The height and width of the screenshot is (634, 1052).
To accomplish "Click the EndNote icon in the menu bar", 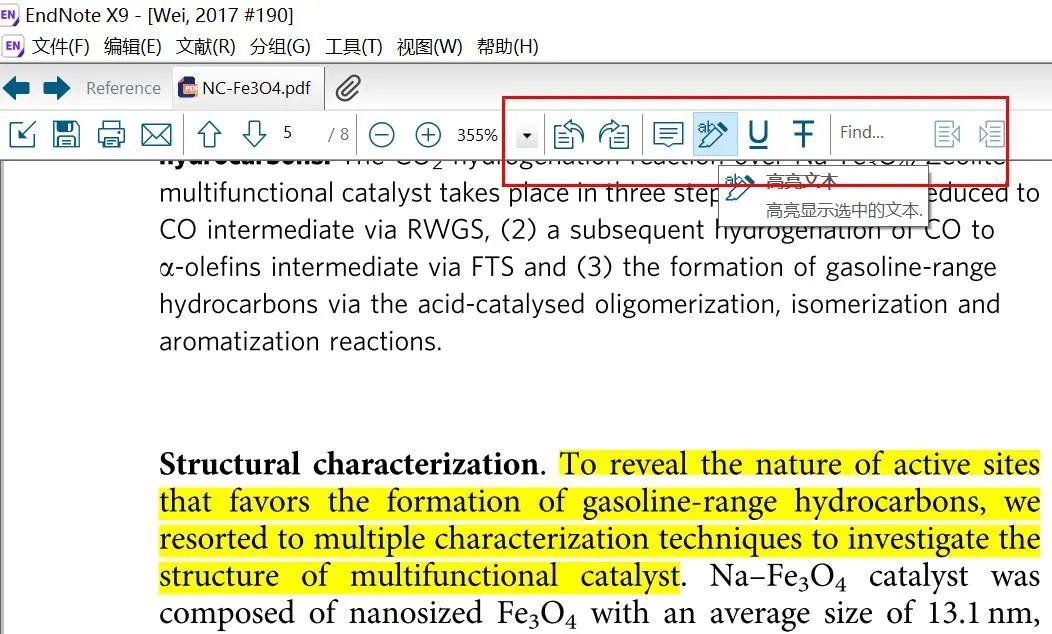I will click(13, 46).
